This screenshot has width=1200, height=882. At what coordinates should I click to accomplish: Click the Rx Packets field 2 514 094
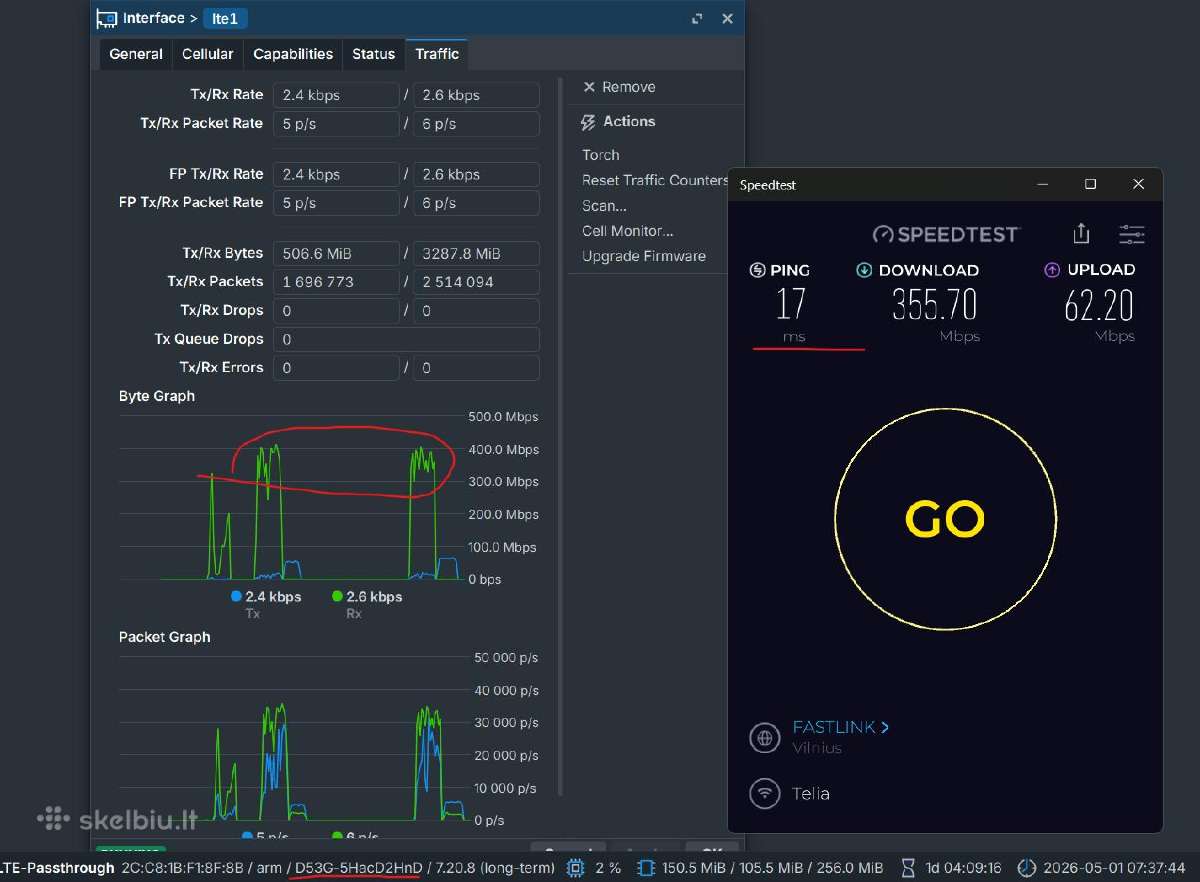point(476,282)
